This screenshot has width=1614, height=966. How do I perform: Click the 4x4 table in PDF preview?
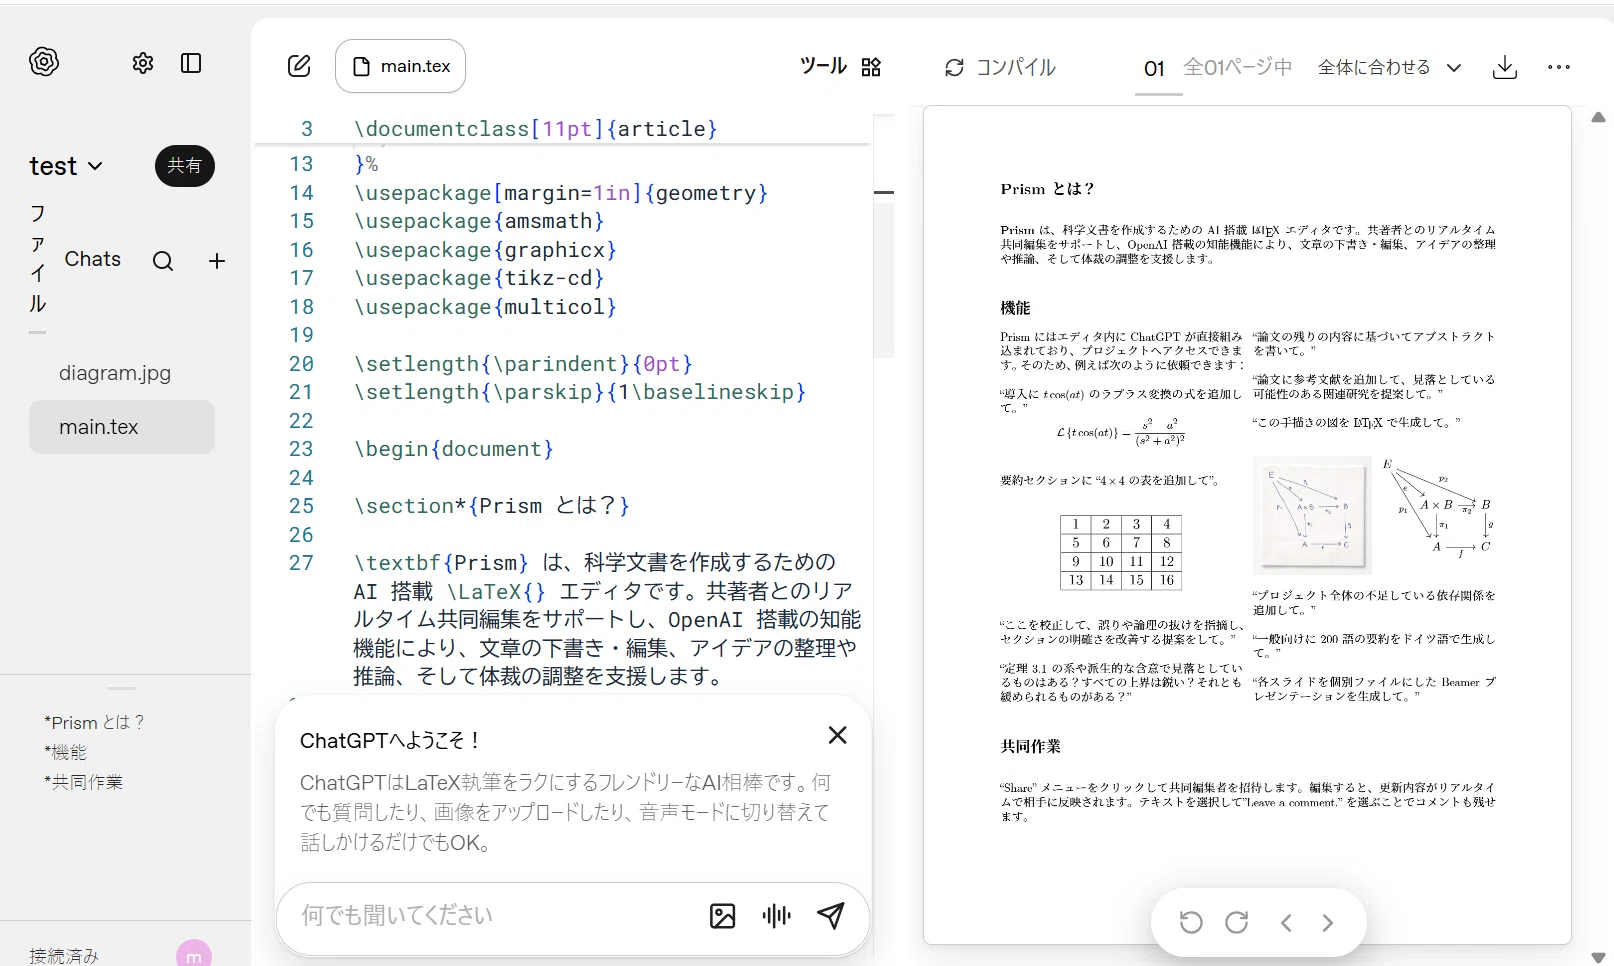1121,552
